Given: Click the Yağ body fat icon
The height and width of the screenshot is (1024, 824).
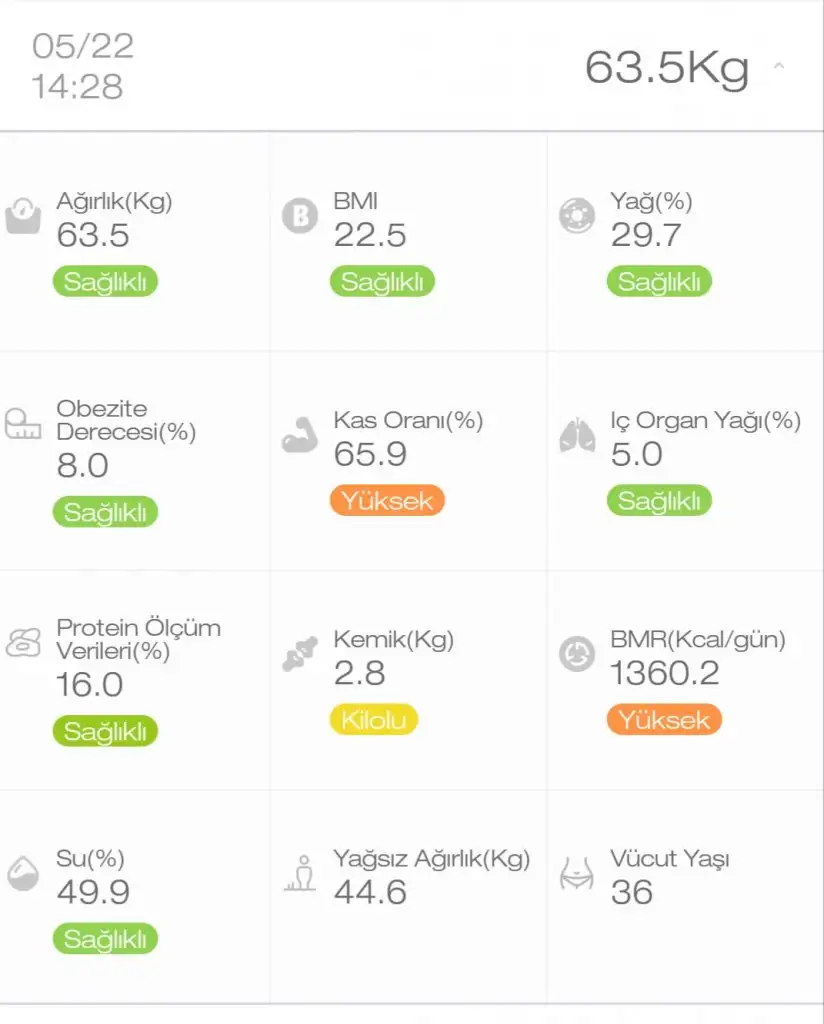Looking at the screenshot, I should (x=576, y=215).
